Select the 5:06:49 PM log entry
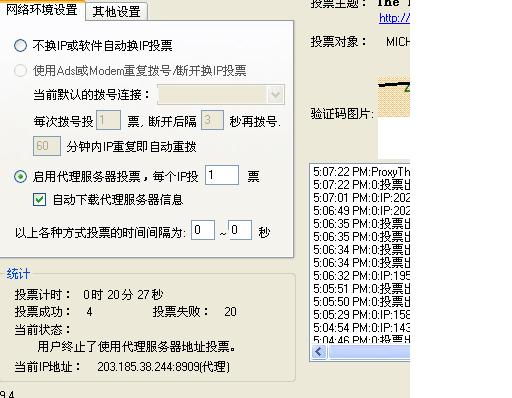 pos(361,211)
